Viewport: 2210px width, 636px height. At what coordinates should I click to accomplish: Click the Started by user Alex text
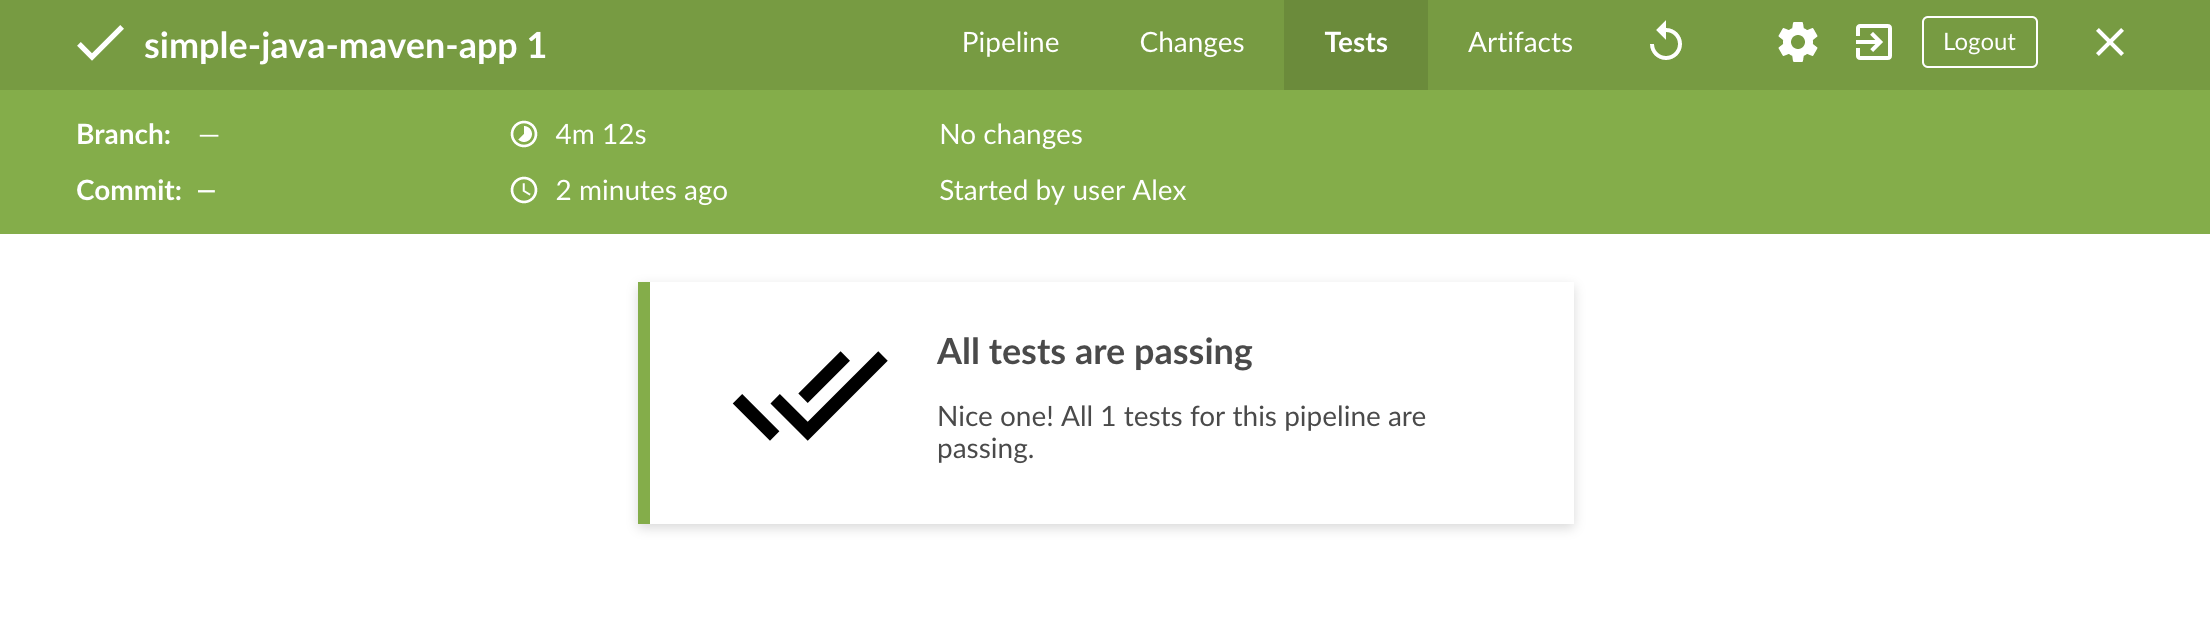[x=1062, y=190]
